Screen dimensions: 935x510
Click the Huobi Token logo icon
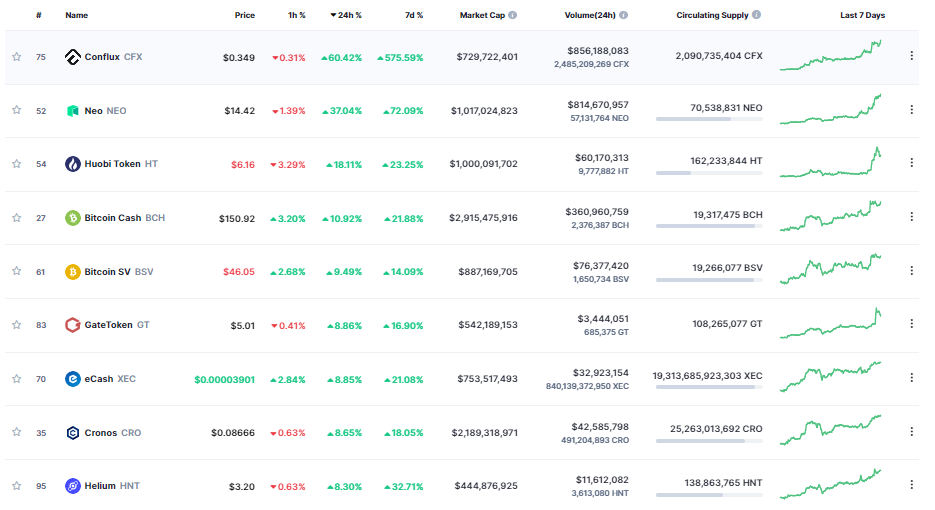pyautogui.click(x=73, y=164)
